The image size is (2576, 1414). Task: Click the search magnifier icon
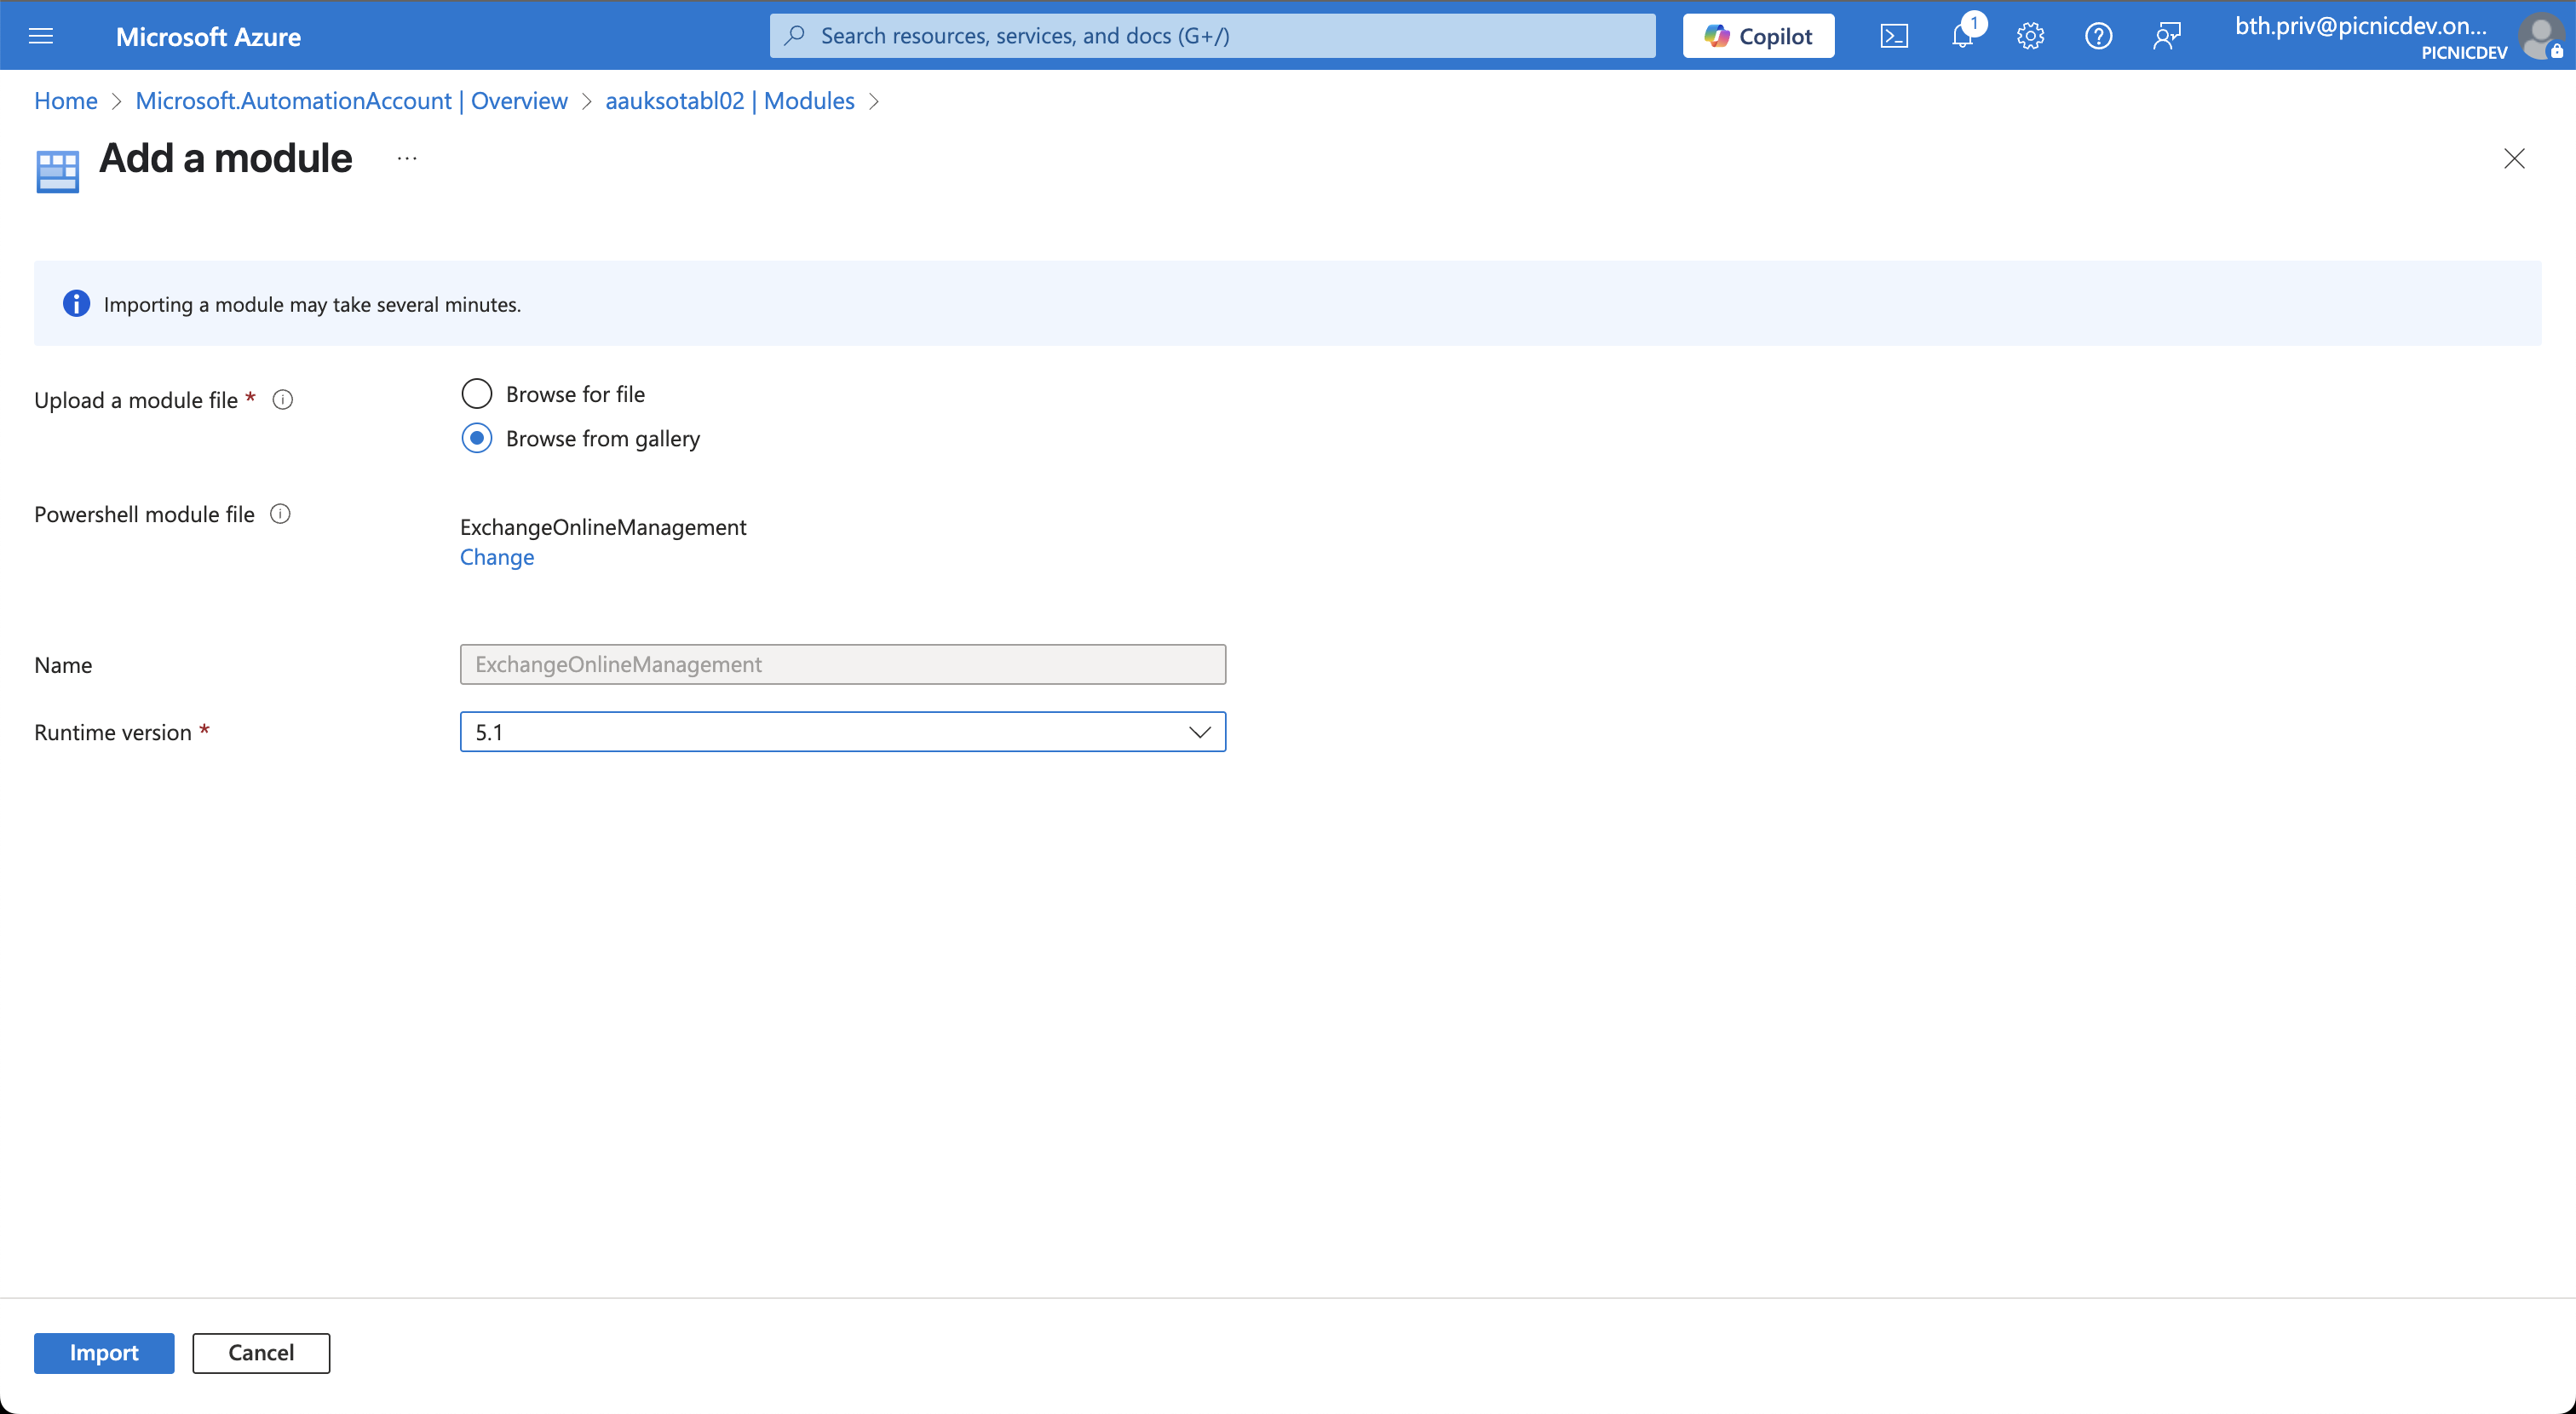click(x=795, y=36)
